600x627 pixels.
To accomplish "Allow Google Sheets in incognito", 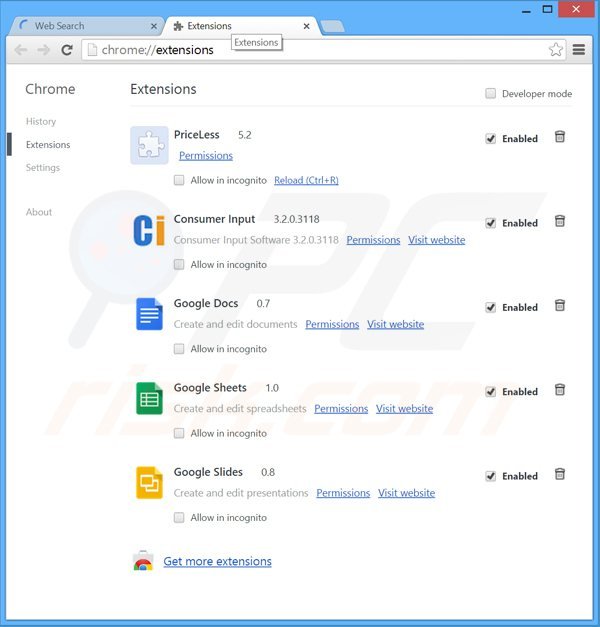I will (179, 433).
